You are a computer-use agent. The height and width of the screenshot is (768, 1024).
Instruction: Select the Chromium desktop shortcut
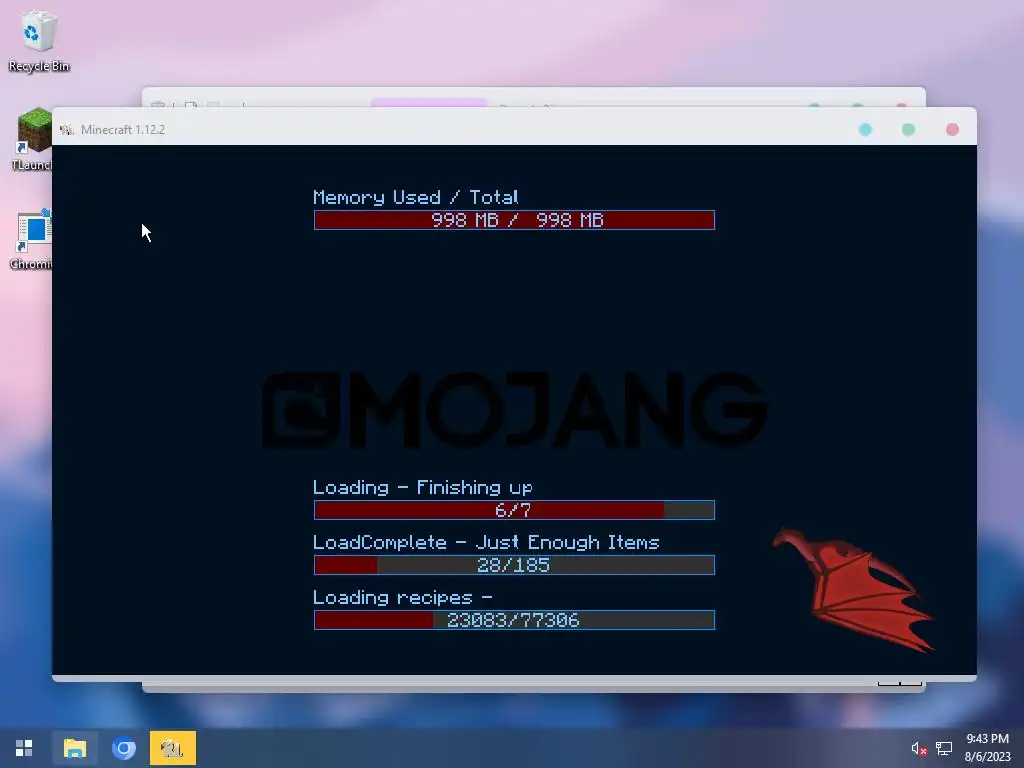point(33,239)
